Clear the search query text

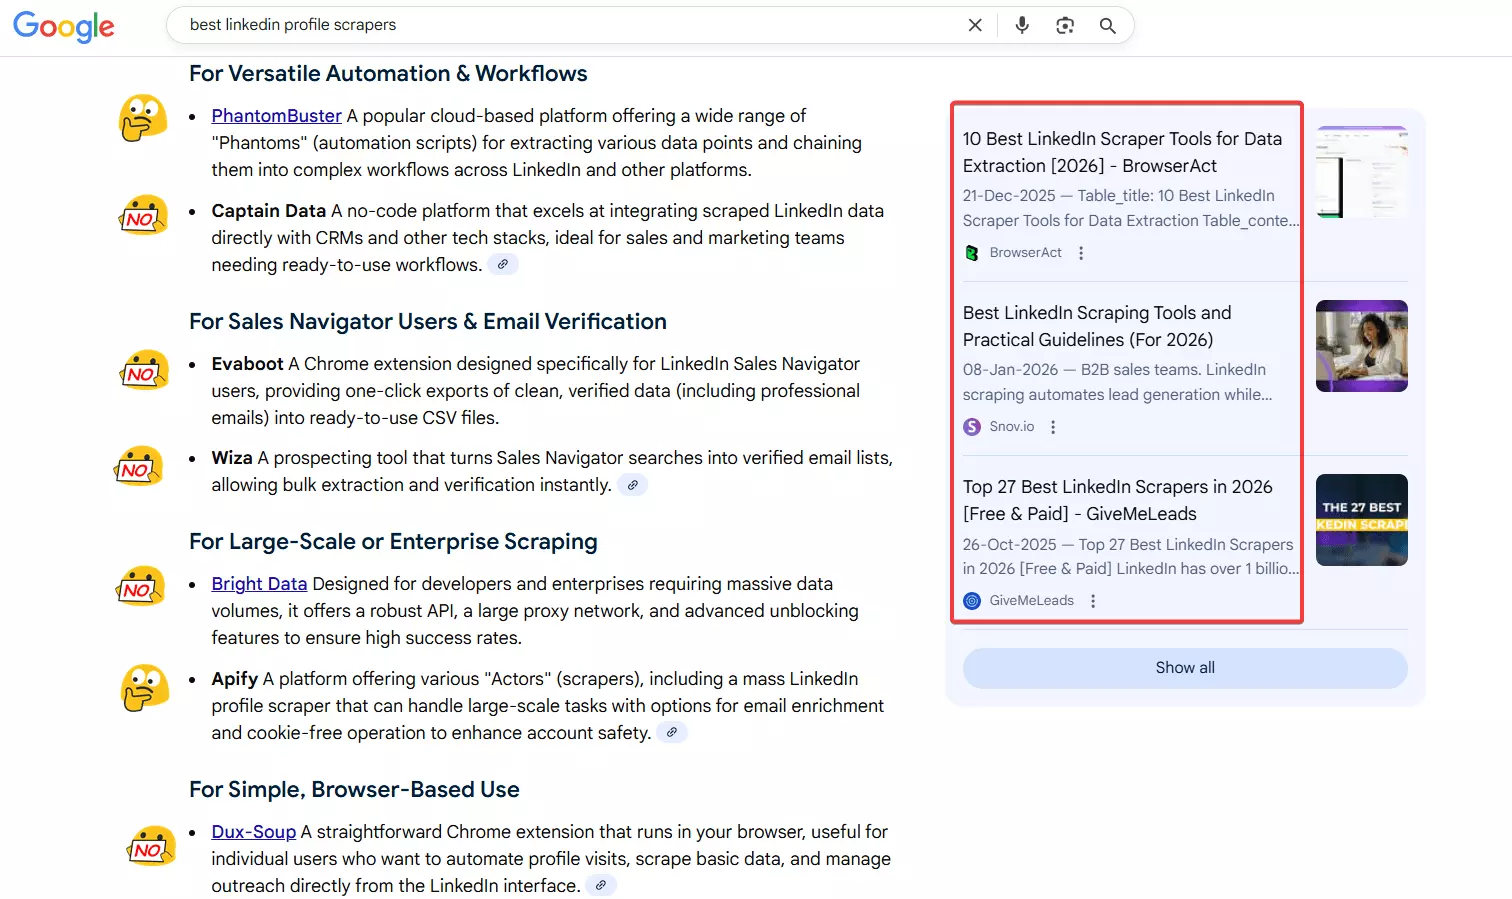[x=975, y=25]
